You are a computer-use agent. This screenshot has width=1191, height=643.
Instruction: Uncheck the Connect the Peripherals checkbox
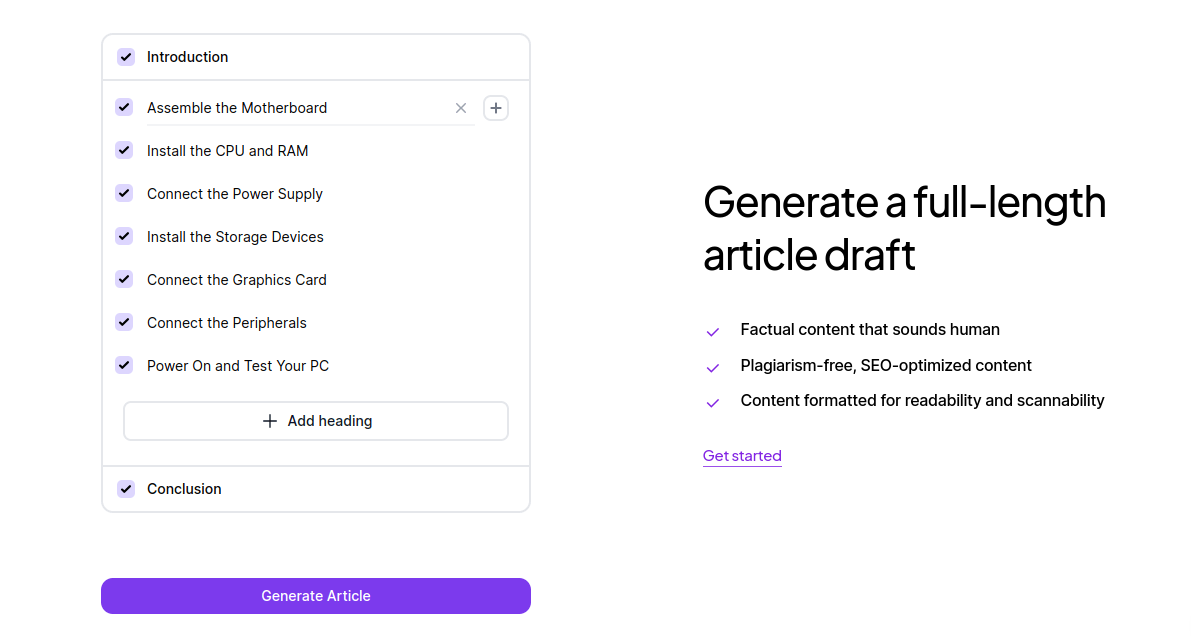[124, 322]
